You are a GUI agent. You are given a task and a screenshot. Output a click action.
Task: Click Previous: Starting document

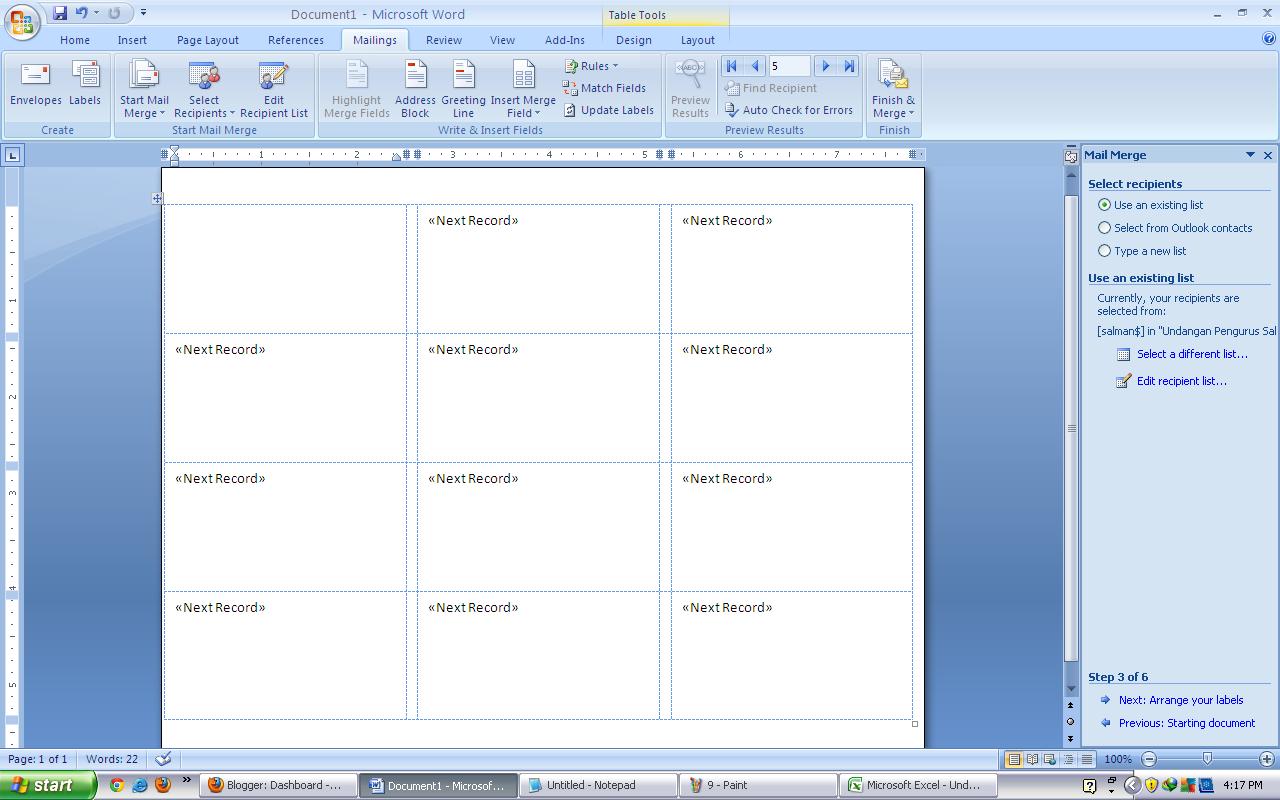pos(1187,723)
